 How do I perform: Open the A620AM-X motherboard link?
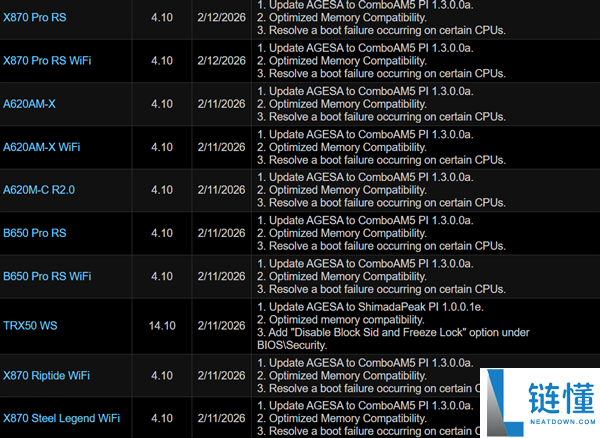point(29,104)
